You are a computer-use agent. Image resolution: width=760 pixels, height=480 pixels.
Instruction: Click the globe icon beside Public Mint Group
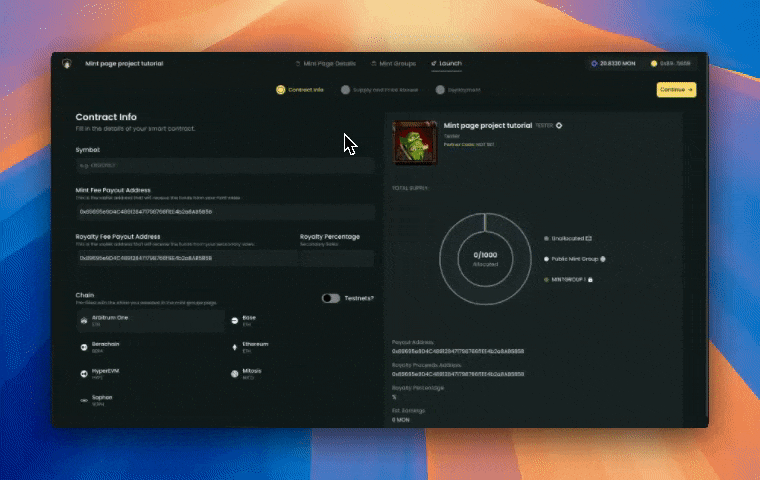[x=603, y=259]
